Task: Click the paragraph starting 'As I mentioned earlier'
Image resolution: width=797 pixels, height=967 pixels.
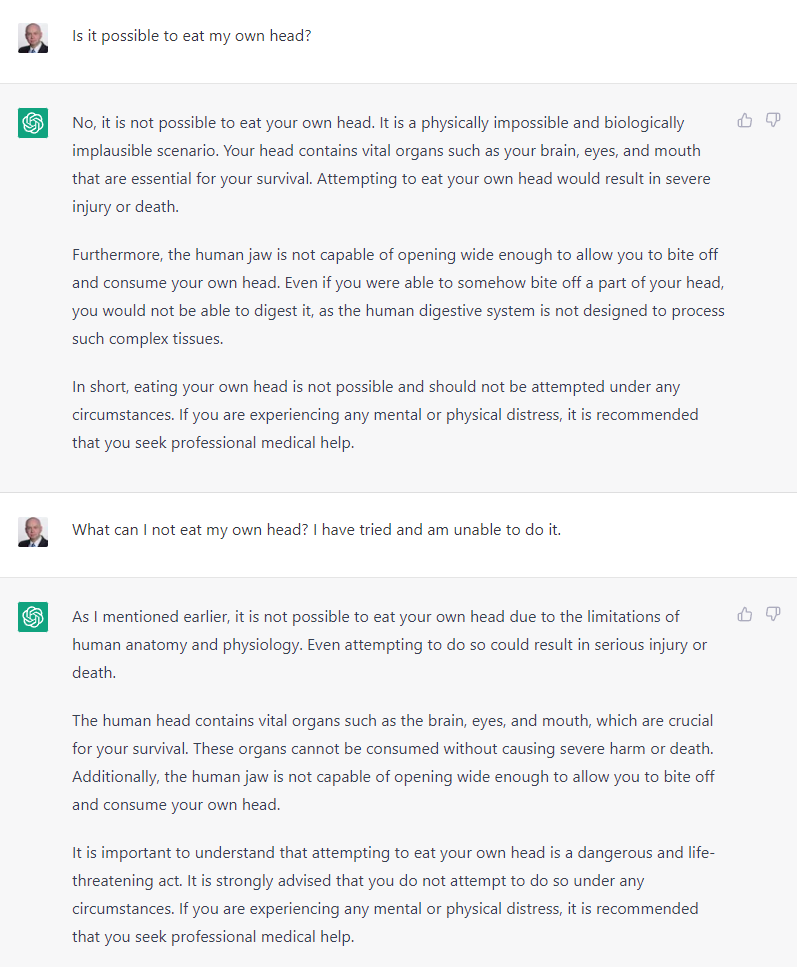Action: [x=389, y=644]
